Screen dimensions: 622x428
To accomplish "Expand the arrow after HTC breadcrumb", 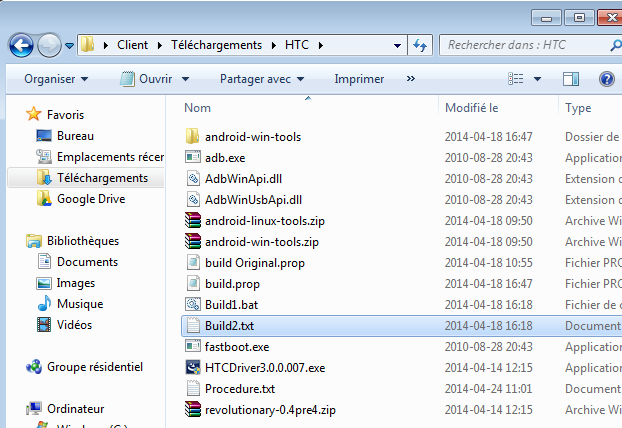I will pos(321,46).
